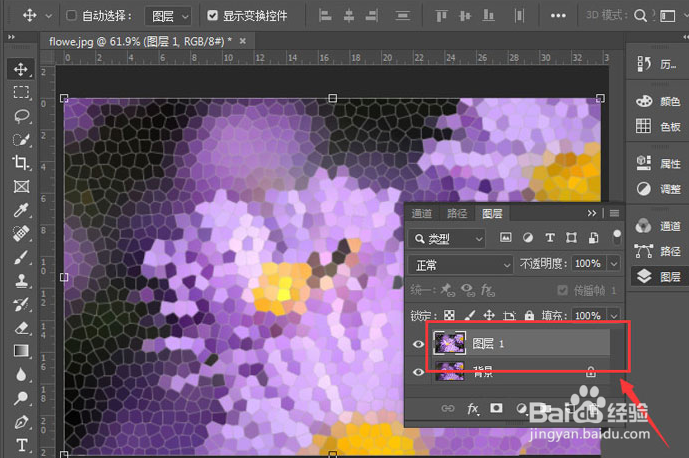This screenshot has width=689, height=458.
Task: Select the Quick Selection tool
Action: point(21,139)
